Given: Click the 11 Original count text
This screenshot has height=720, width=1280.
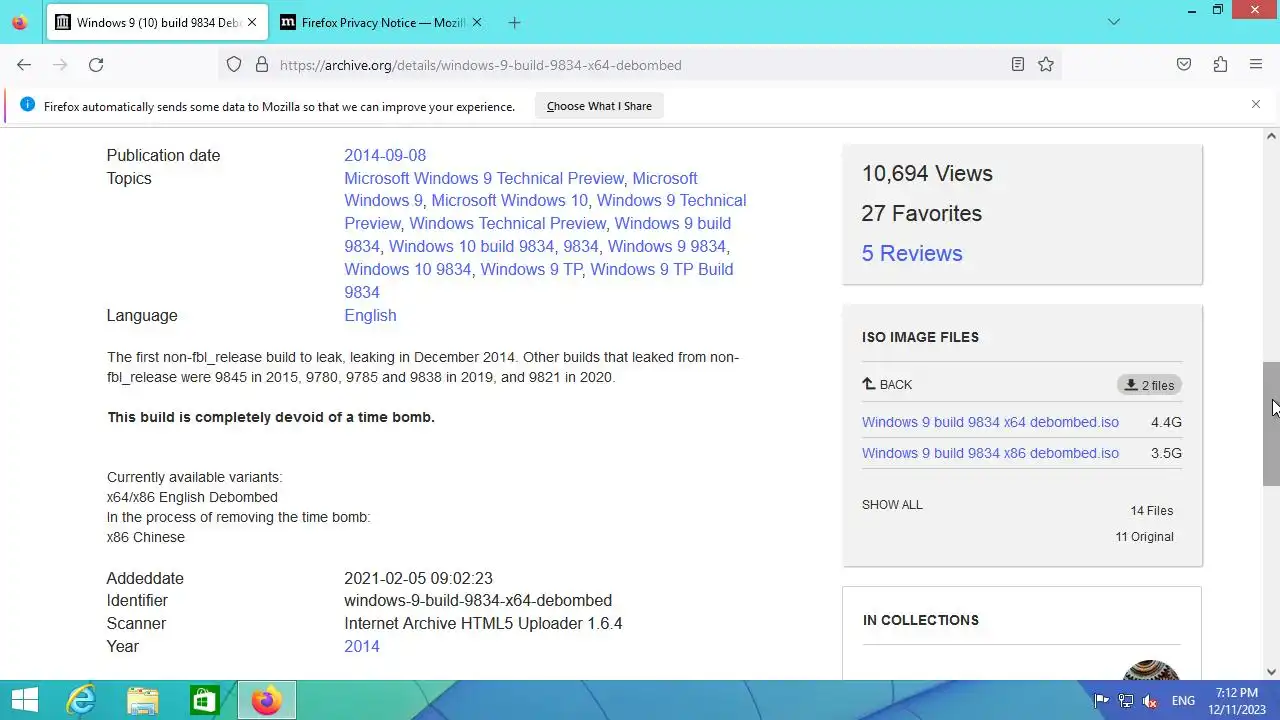Looking at the screenshot, I should [x=1145, y=537].
